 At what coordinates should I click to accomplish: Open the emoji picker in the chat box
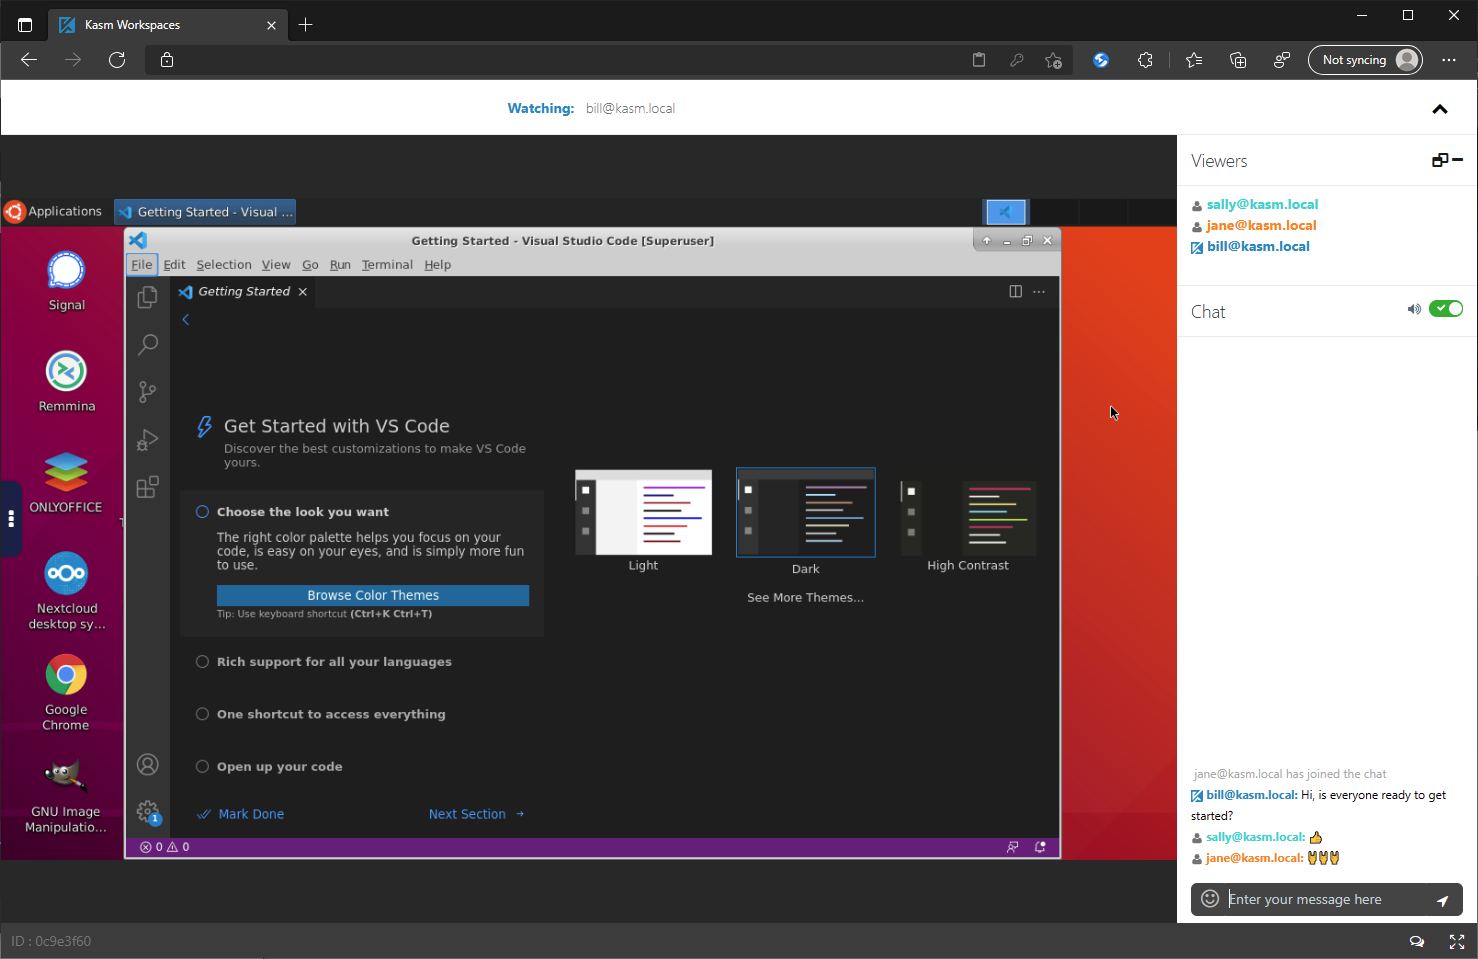1209,898
